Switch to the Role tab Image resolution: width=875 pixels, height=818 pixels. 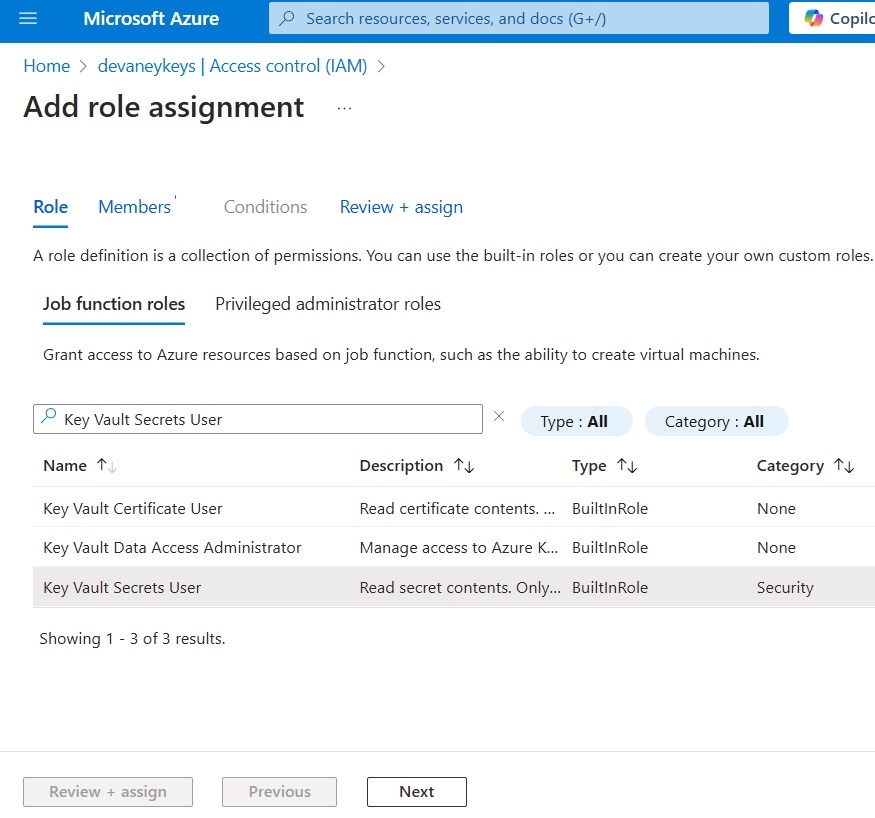coord(51,207)
